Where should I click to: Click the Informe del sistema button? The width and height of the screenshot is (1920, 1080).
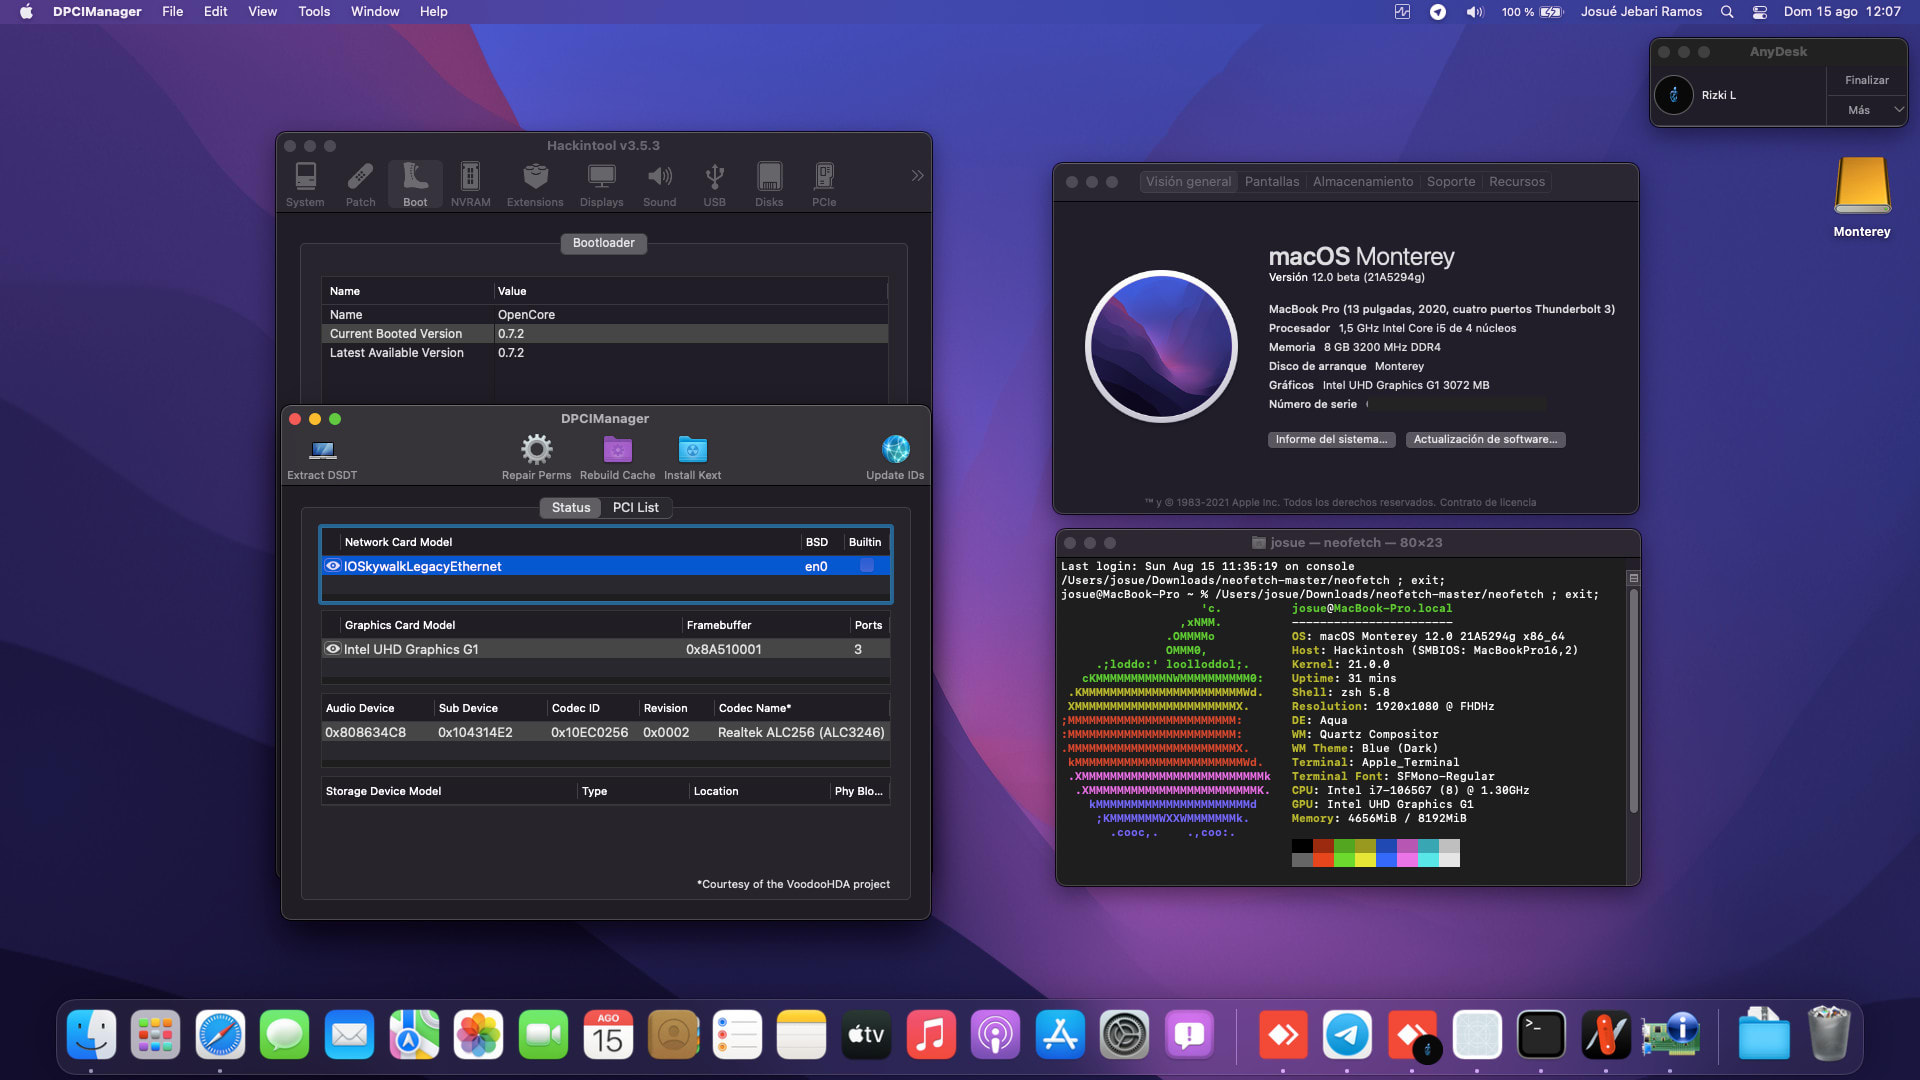(x=1331, y=440)
